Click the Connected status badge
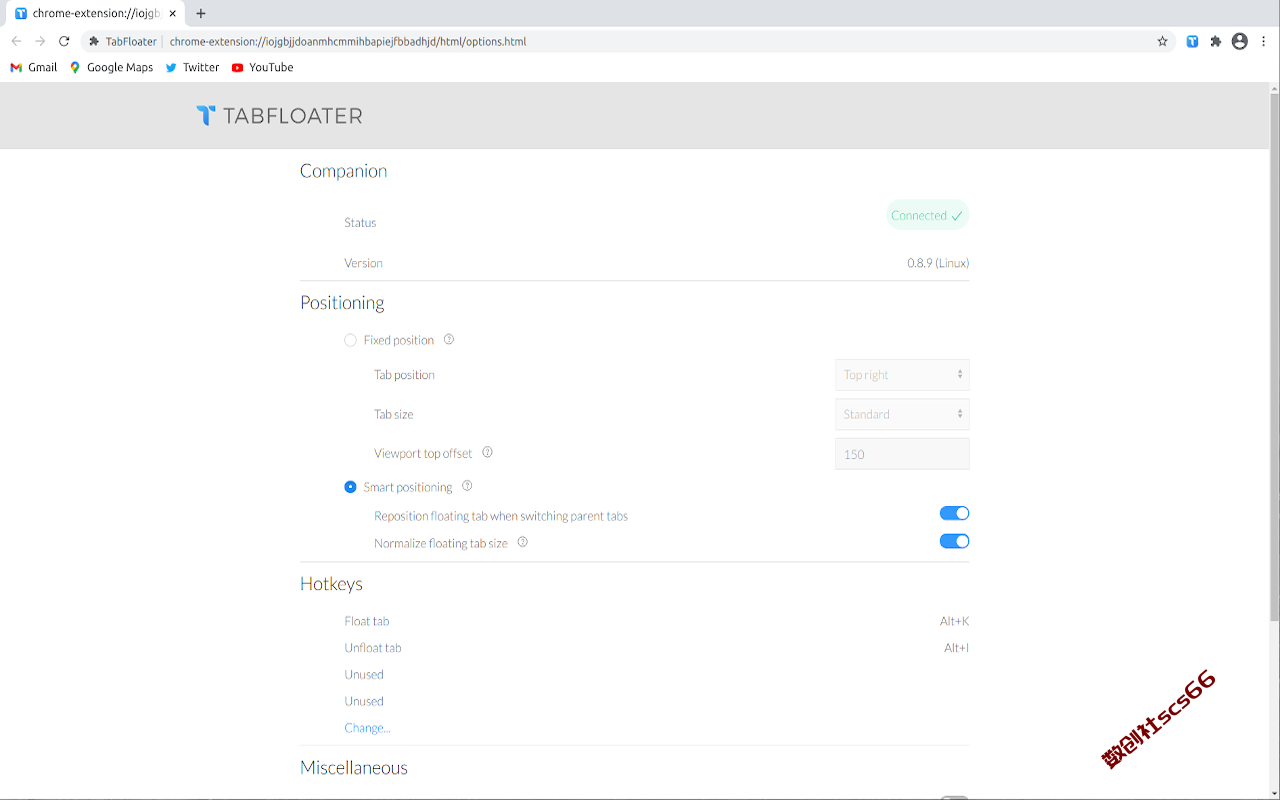 tap(927, 215)
